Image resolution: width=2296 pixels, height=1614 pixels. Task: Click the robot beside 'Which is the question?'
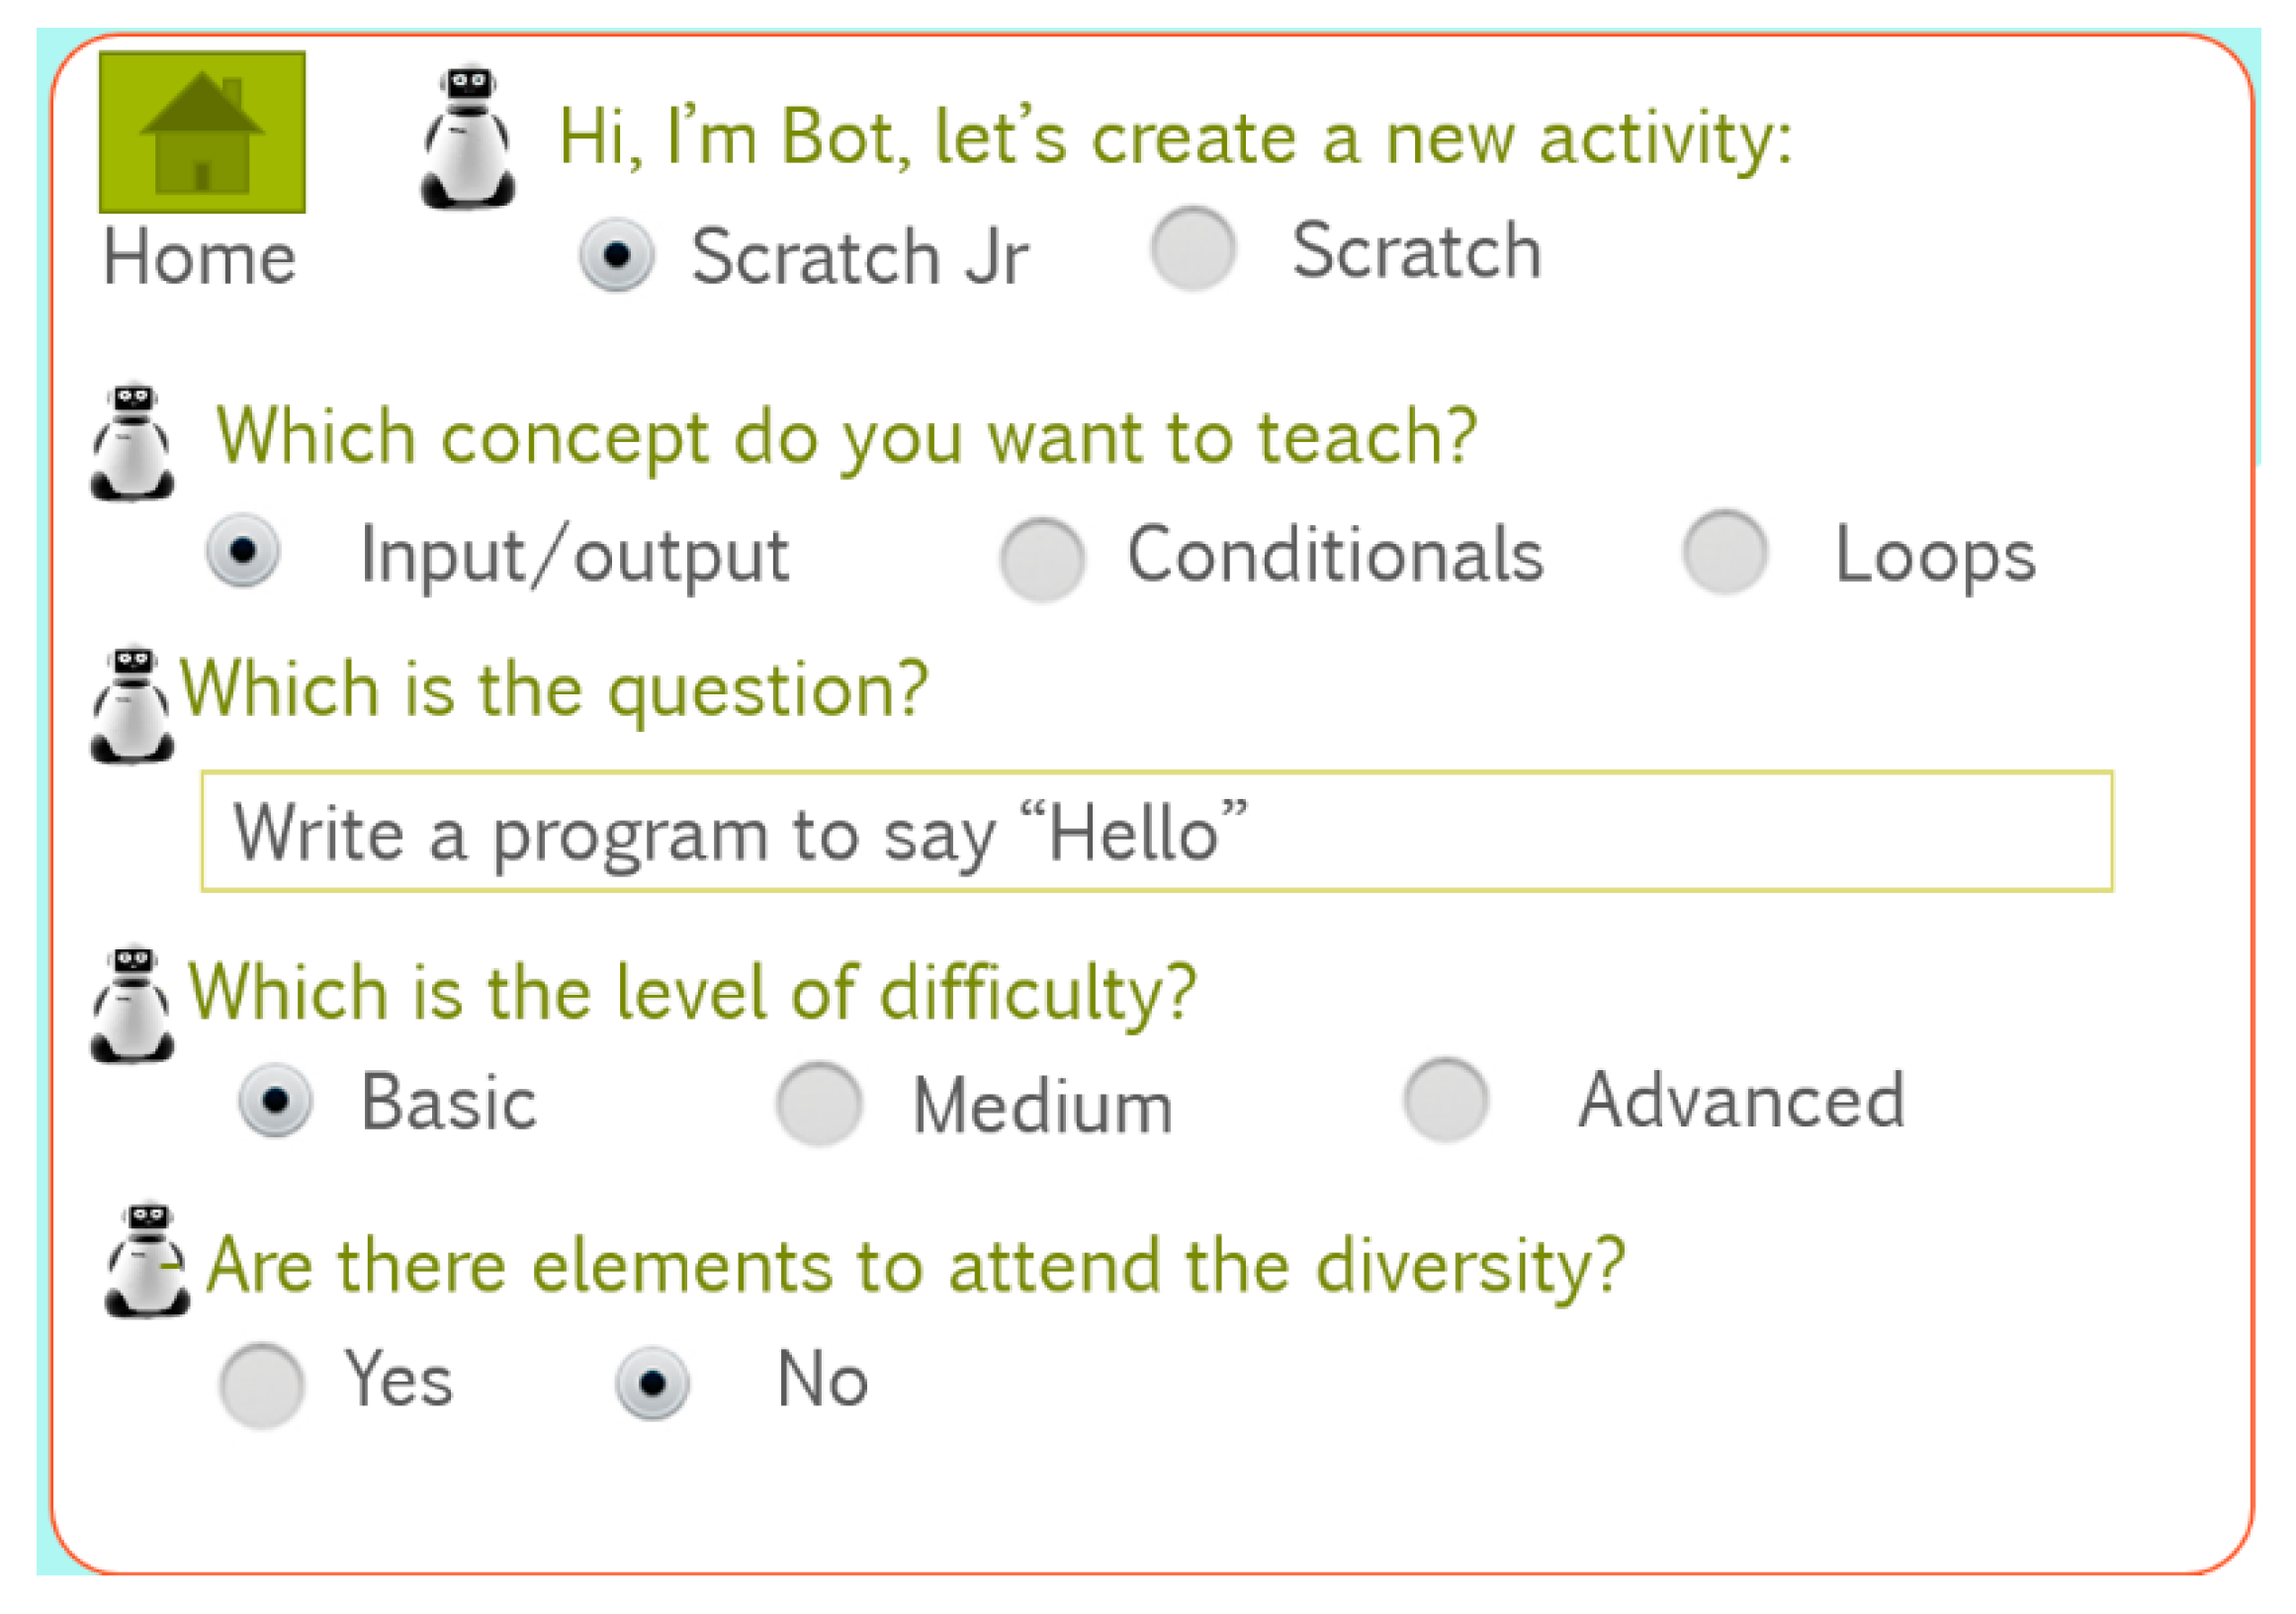pyautogui.click(x=132, y=704)
